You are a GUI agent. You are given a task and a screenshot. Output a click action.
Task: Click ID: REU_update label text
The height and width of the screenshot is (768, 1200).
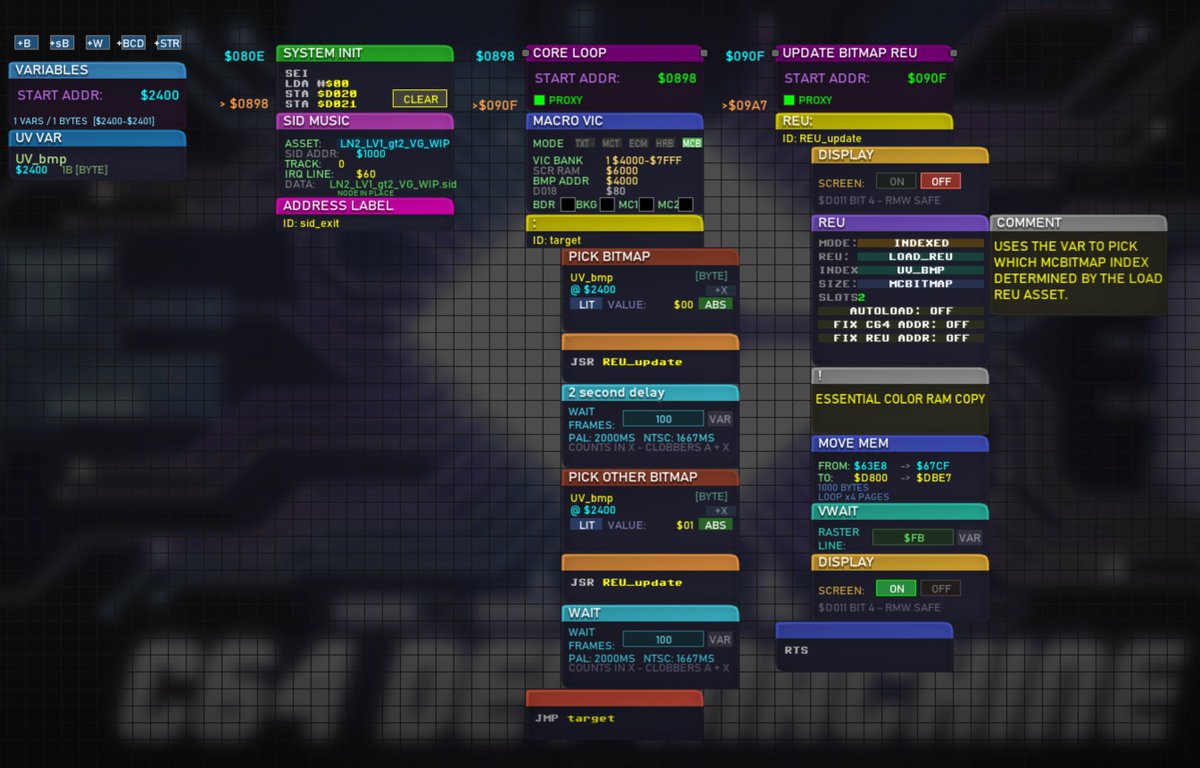coord(822,138)
